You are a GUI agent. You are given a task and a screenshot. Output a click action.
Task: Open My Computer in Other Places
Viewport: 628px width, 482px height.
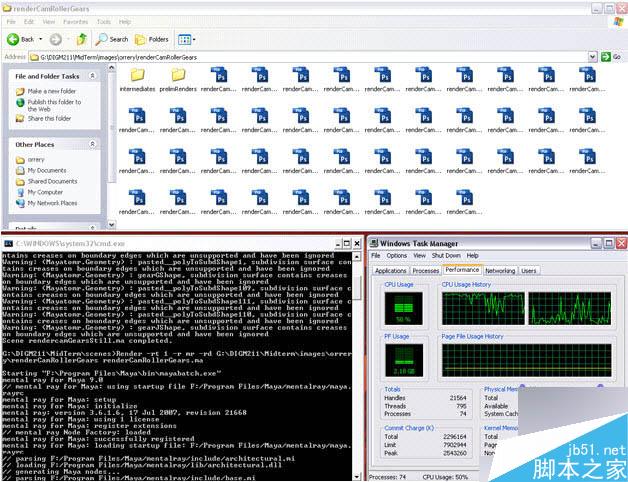(x=45, y=192)
